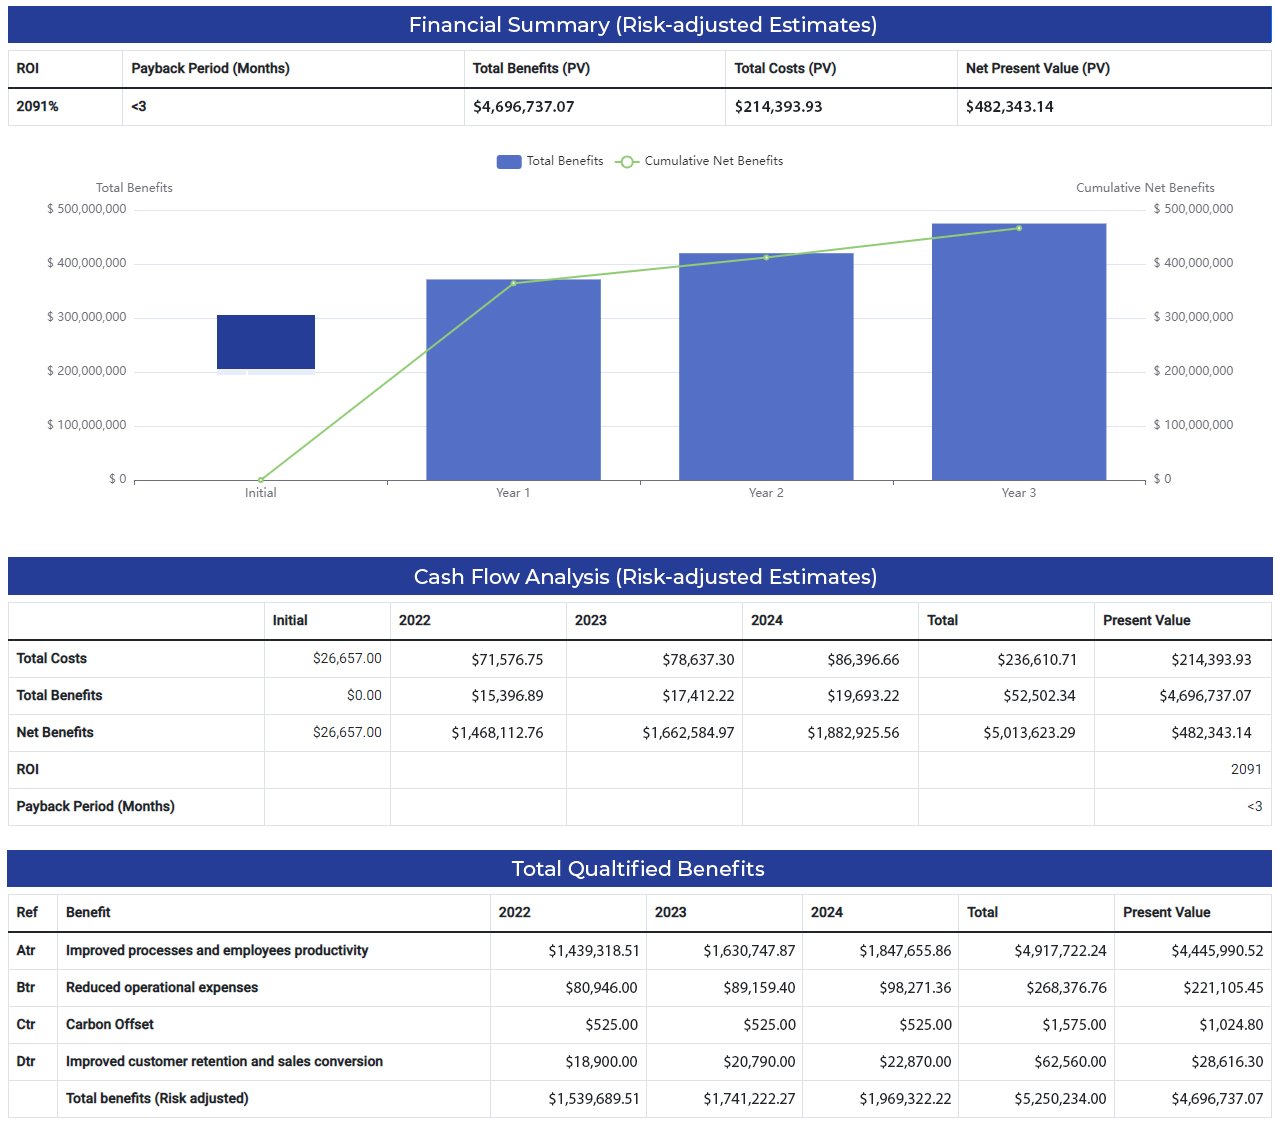Select the Total Costs row label
Viewport: 1276px width, 1134px height.
(x=52, y=659)
